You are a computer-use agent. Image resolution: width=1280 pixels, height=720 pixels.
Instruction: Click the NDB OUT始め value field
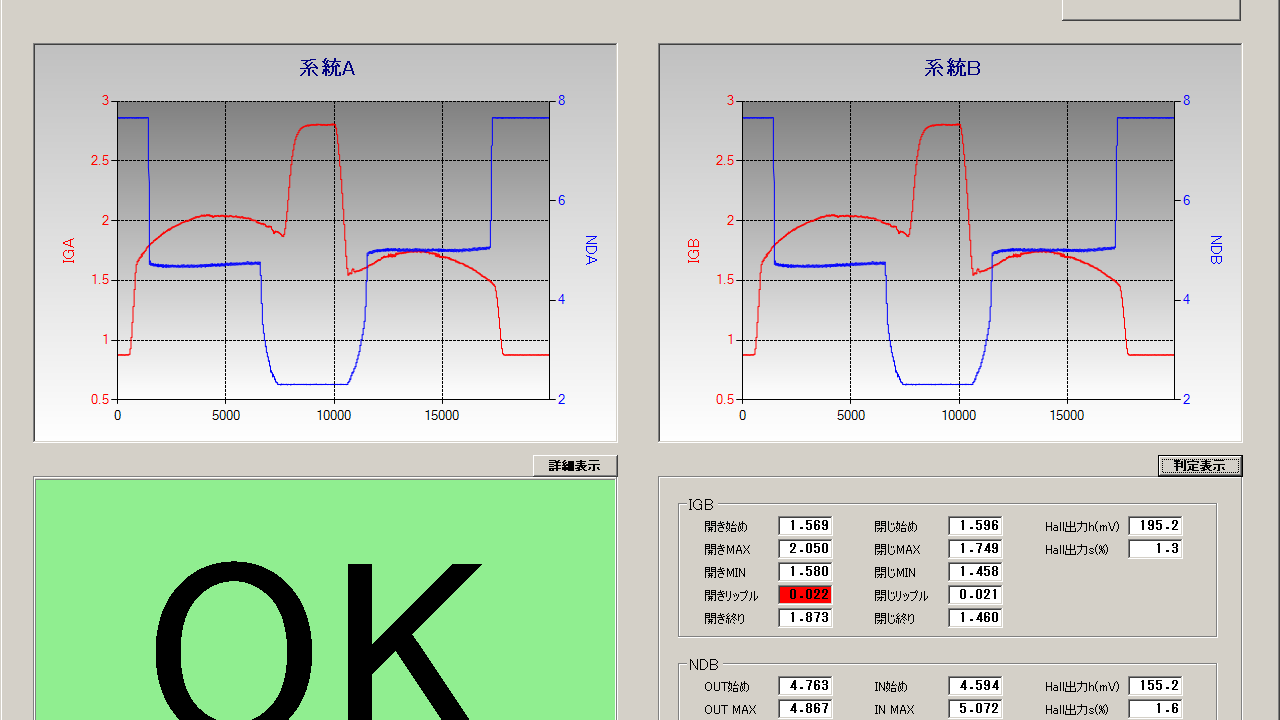(x=805, y=686)
